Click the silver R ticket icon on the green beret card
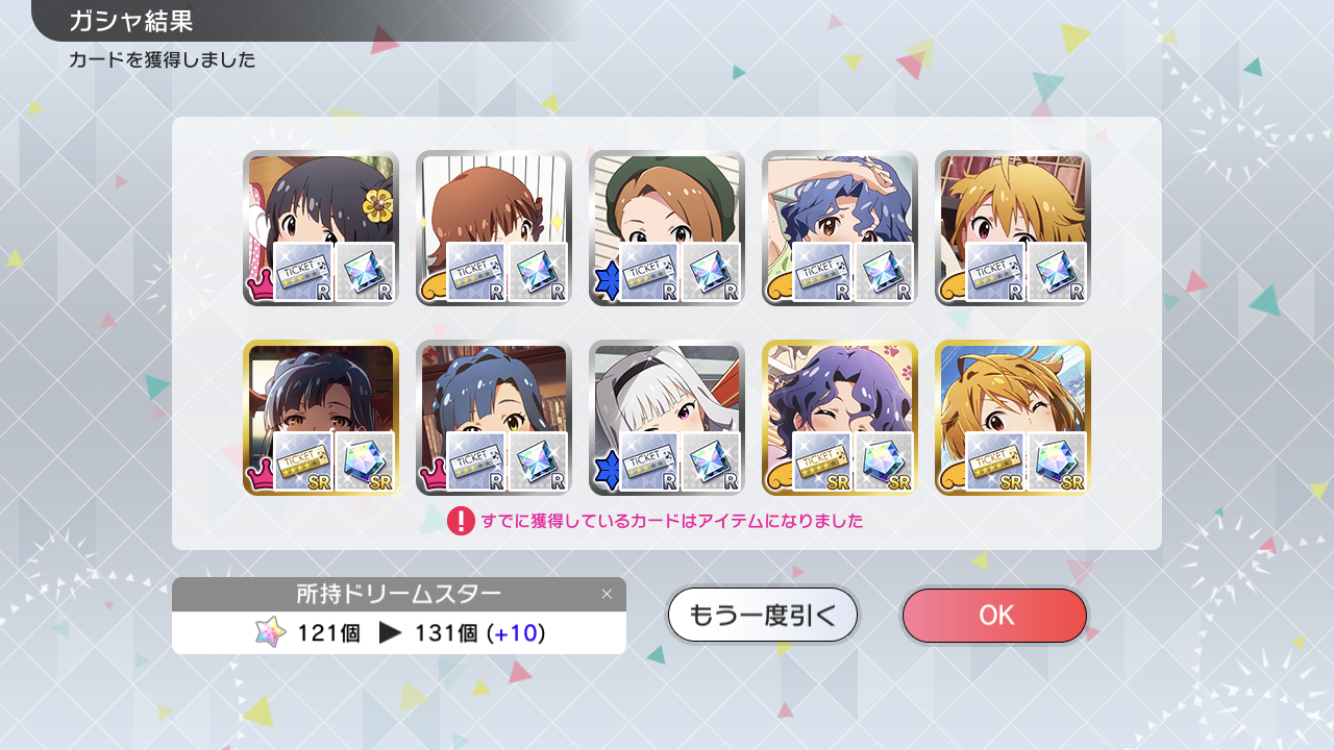Viewport: 1334px width, 750px height. [x=649, y=272]
